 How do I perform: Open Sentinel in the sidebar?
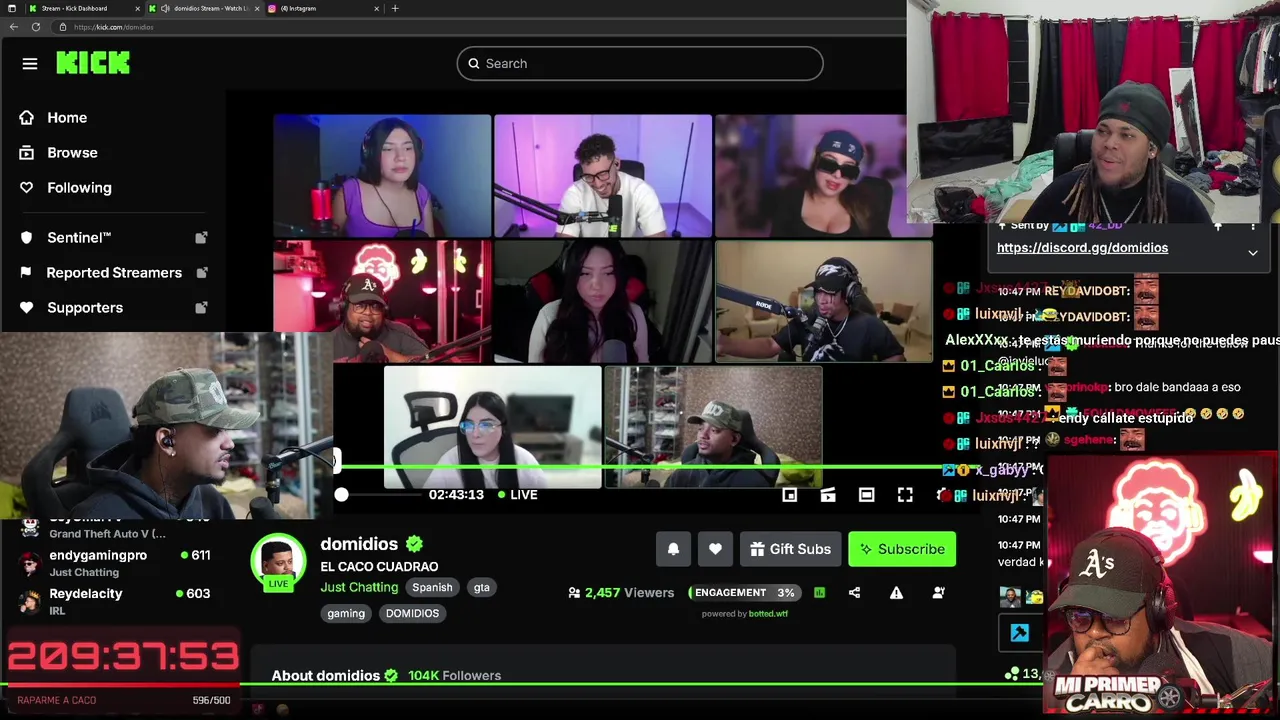pyautogui.click(x=79, y=238)
